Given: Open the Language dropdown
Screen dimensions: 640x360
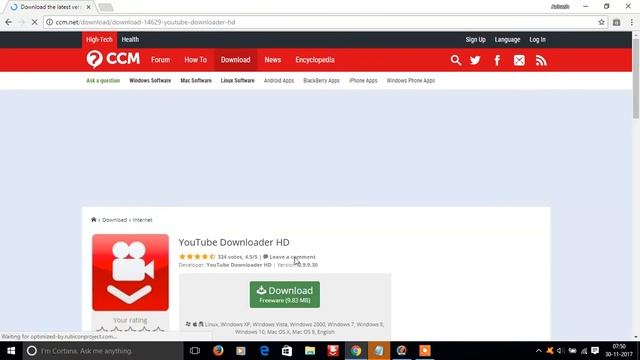Looking at the screenshot, I should pyautogui.click(x=507, y=40).
